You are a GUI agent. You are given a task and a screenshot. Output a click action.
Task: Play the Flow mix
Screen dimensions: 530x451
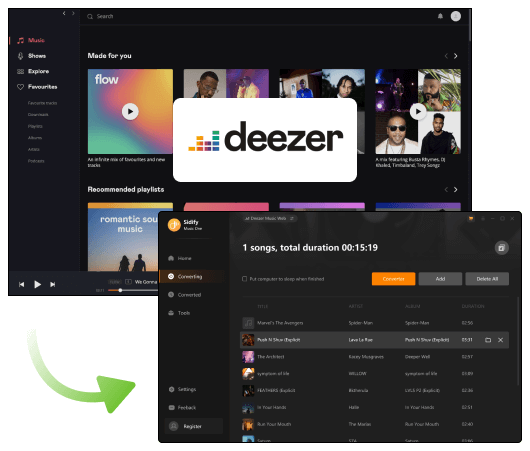130,112
